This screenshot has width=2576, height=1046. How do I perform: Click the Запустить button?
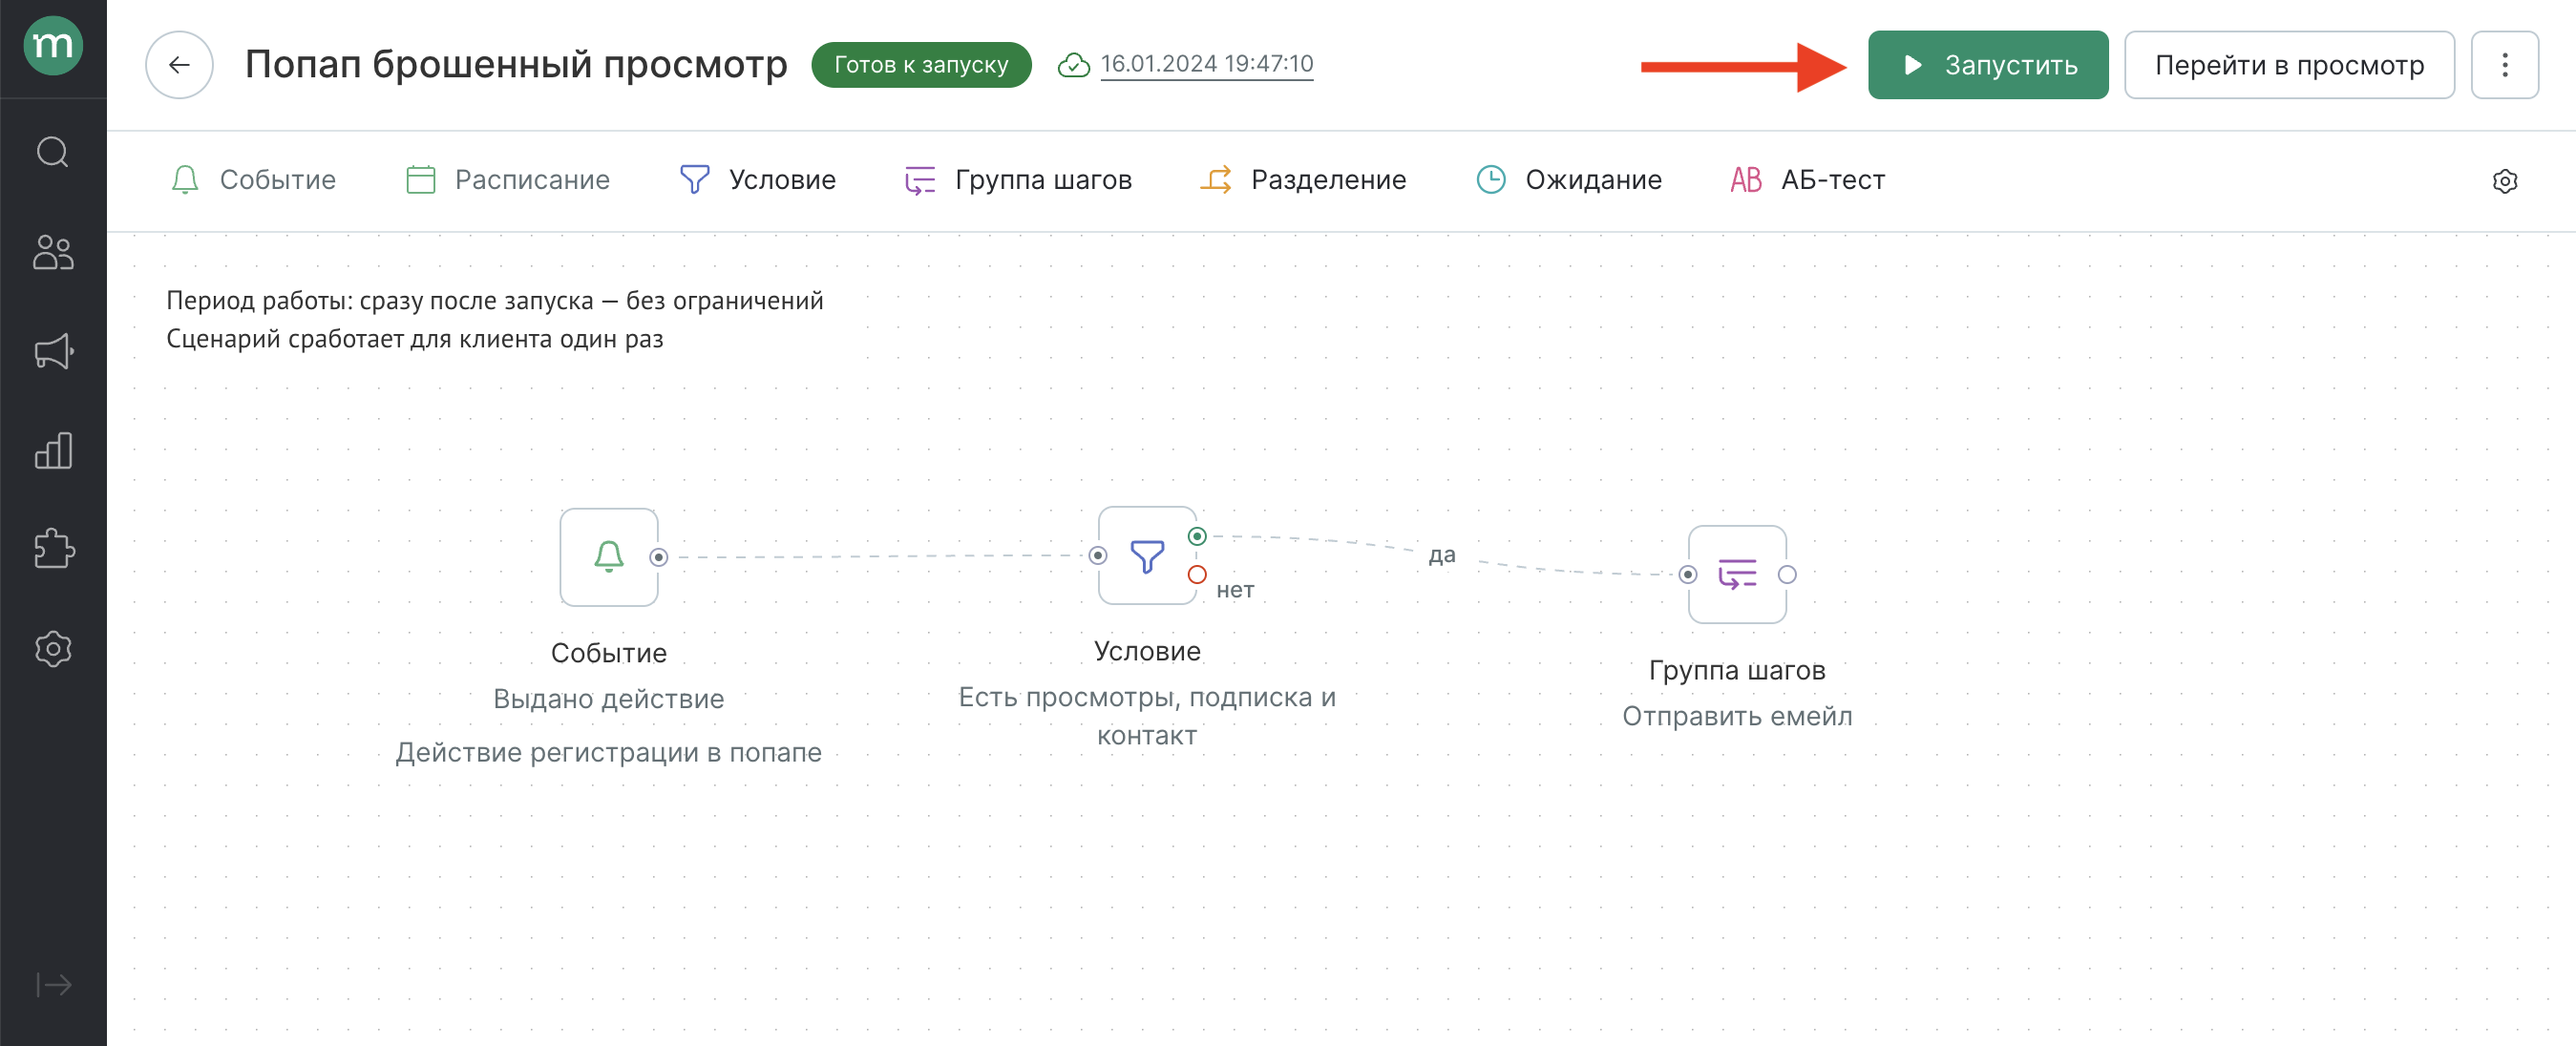(1987, 65)
